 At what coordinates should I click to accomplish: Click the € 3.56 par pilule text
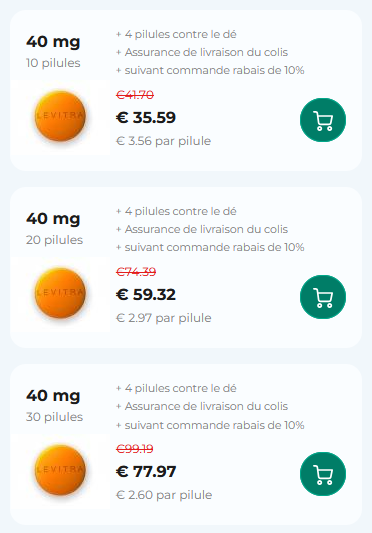[164, 141]
